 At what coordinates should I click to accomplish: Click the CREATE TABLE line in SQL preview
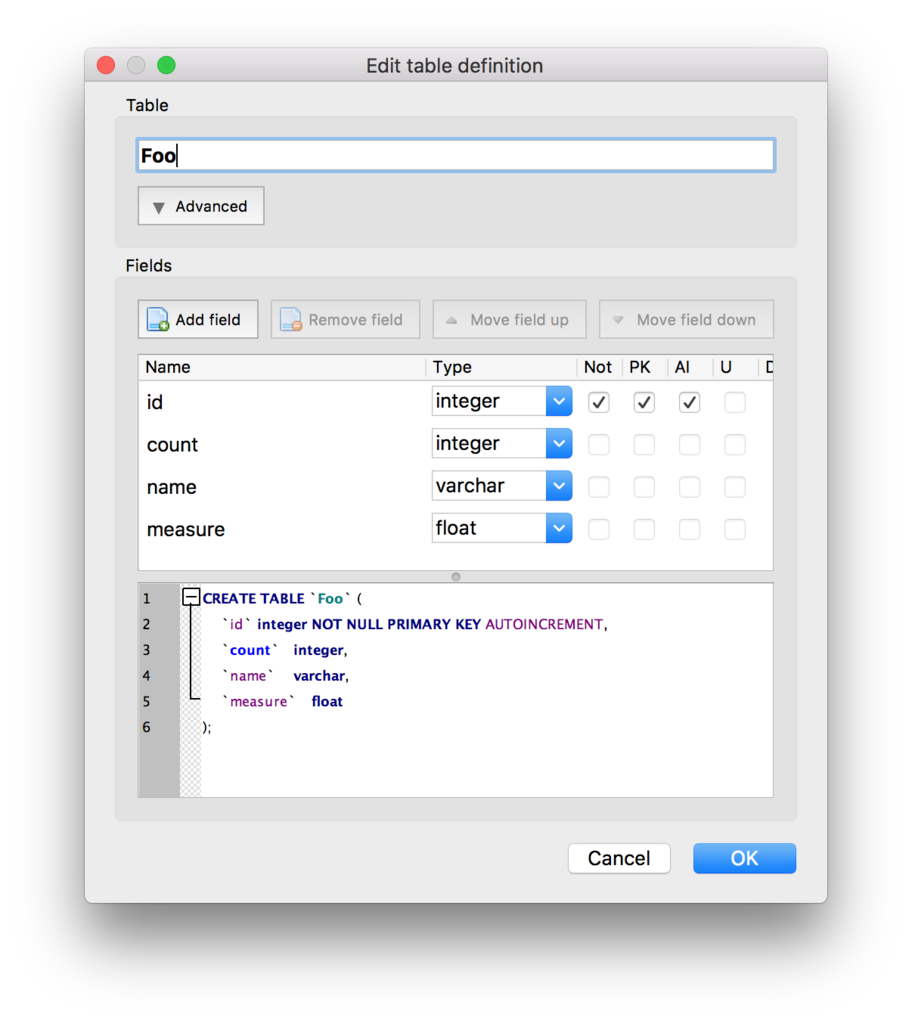282,598
